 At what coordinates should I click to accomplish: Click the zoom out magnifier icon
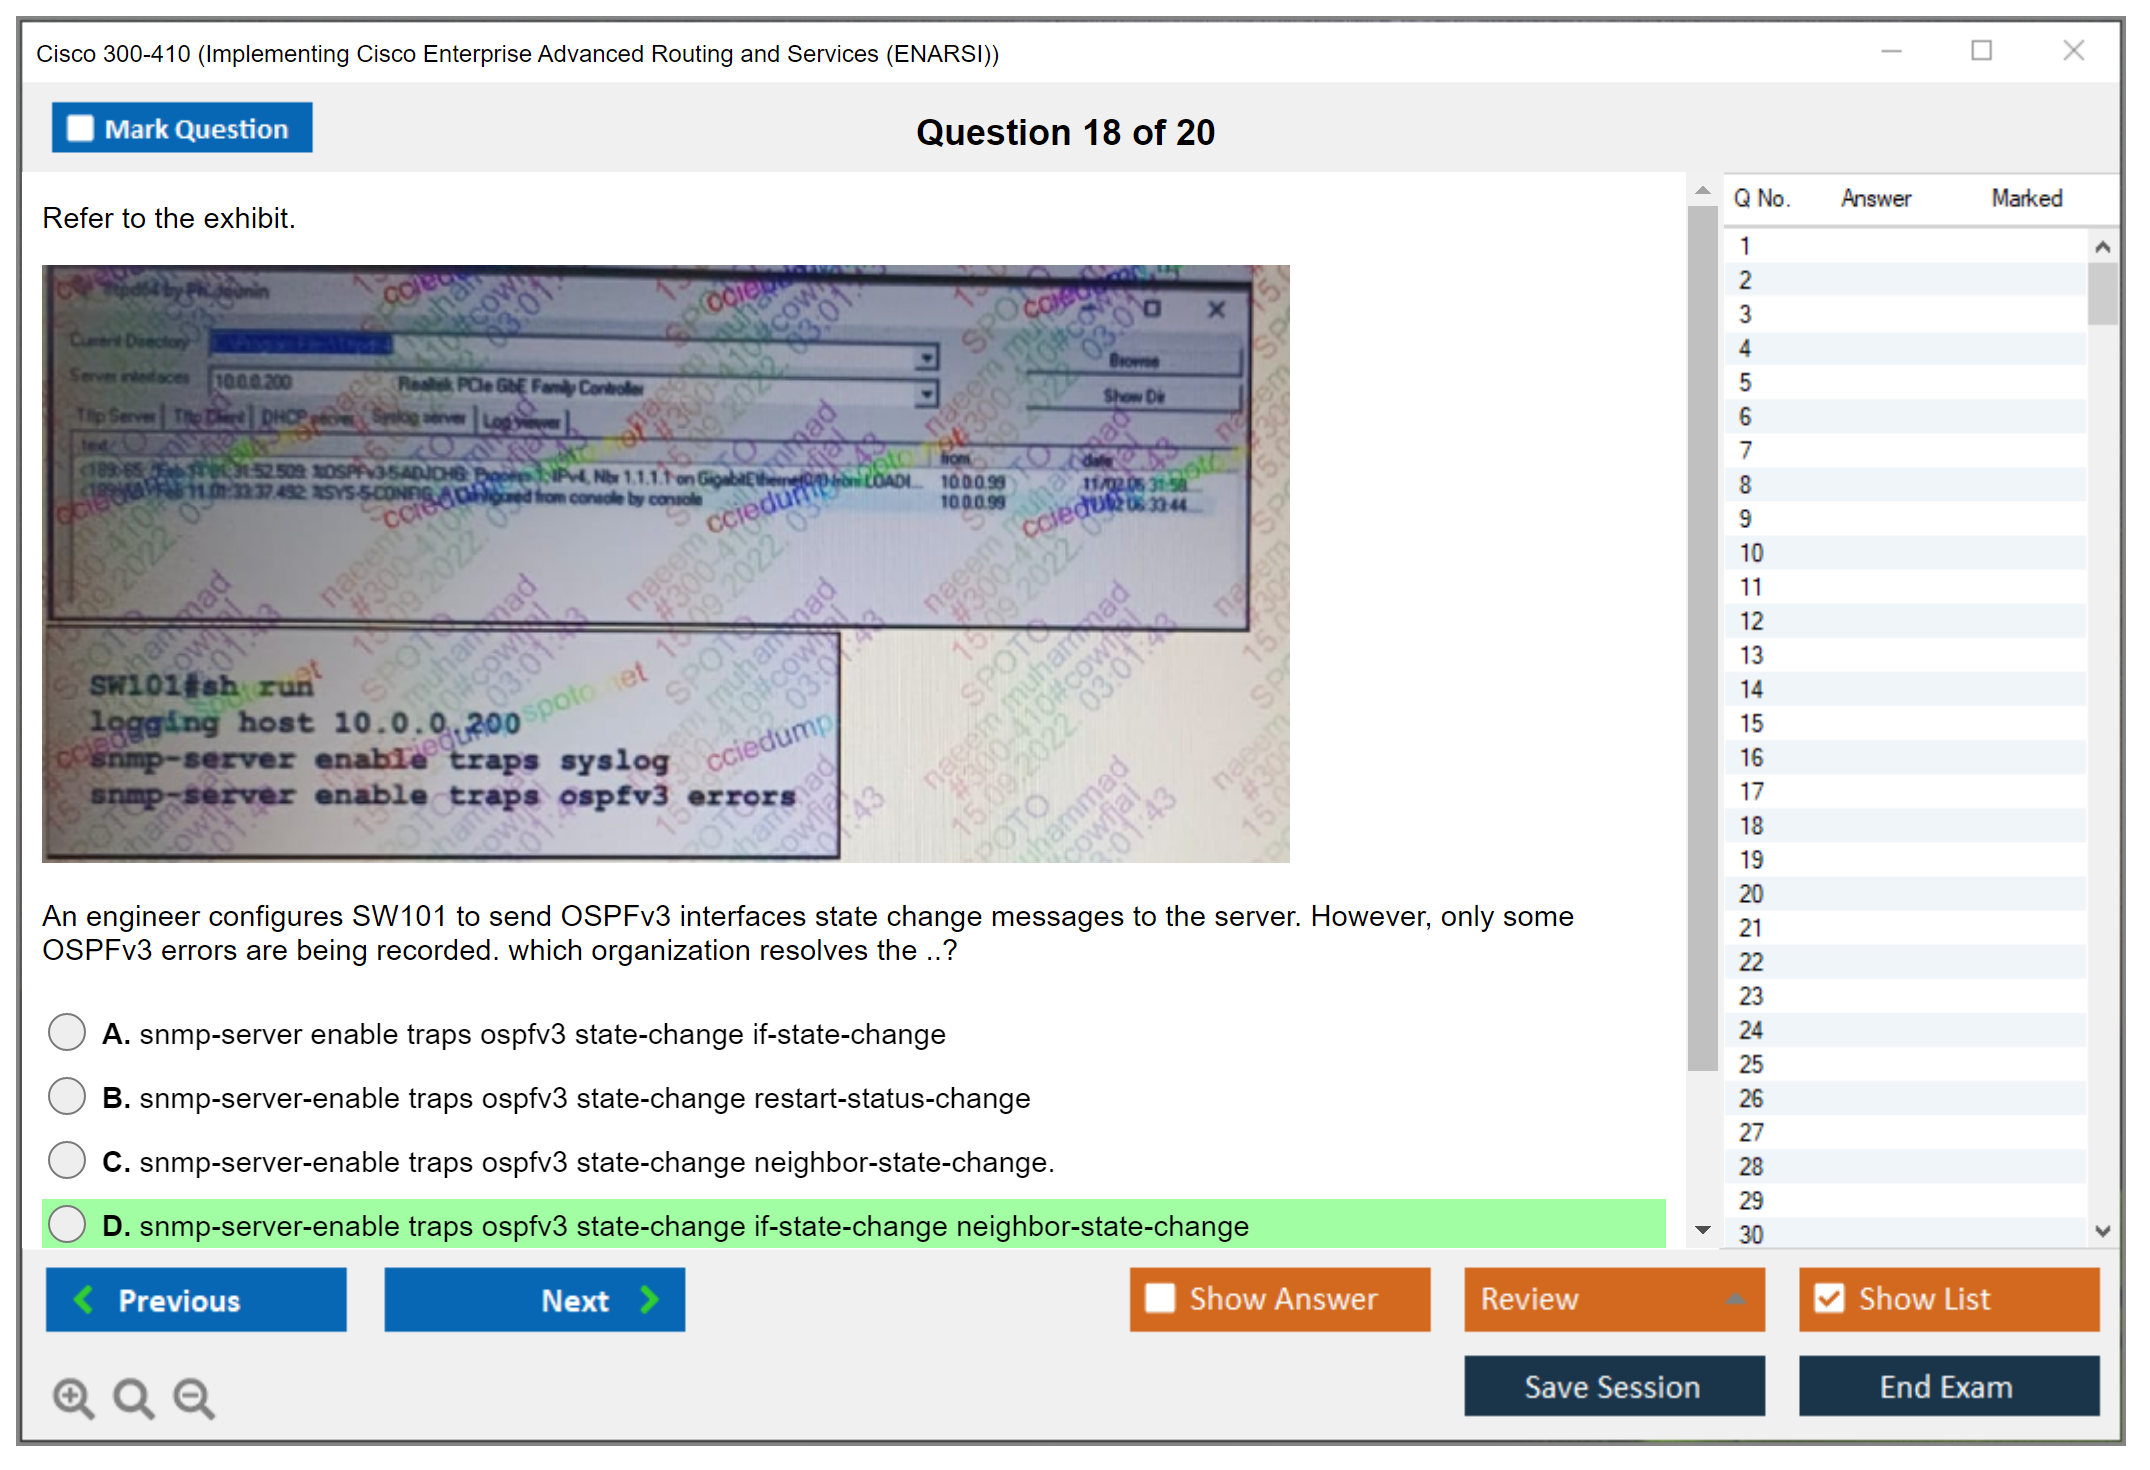pos(194,1397)
